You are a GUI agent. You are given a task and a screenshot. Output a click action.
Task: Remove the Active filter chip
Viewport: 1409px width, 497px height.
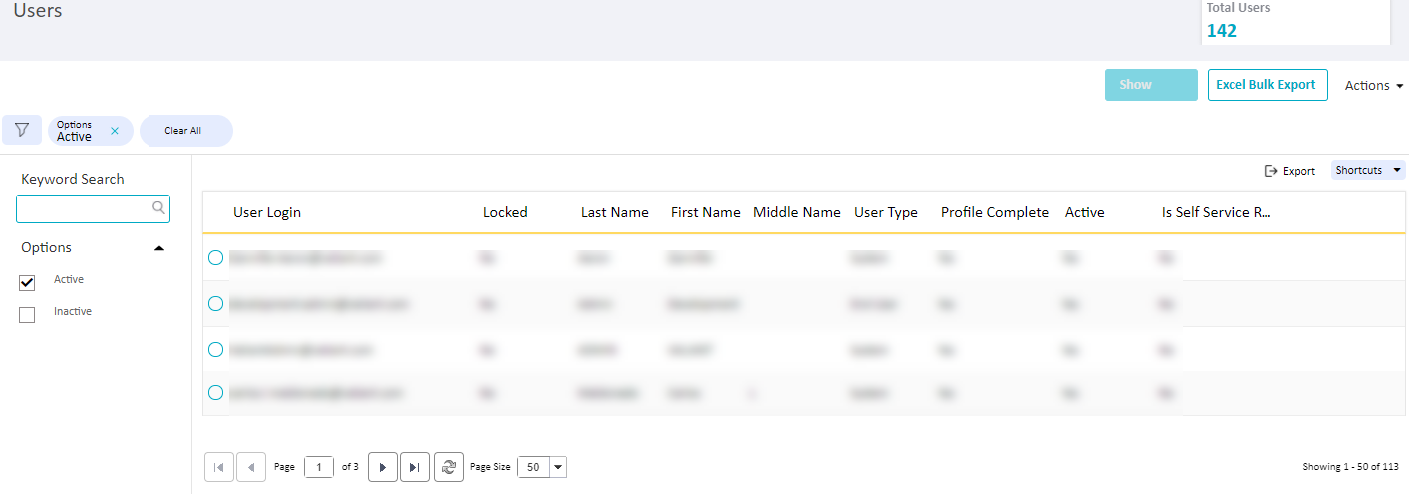115,131
